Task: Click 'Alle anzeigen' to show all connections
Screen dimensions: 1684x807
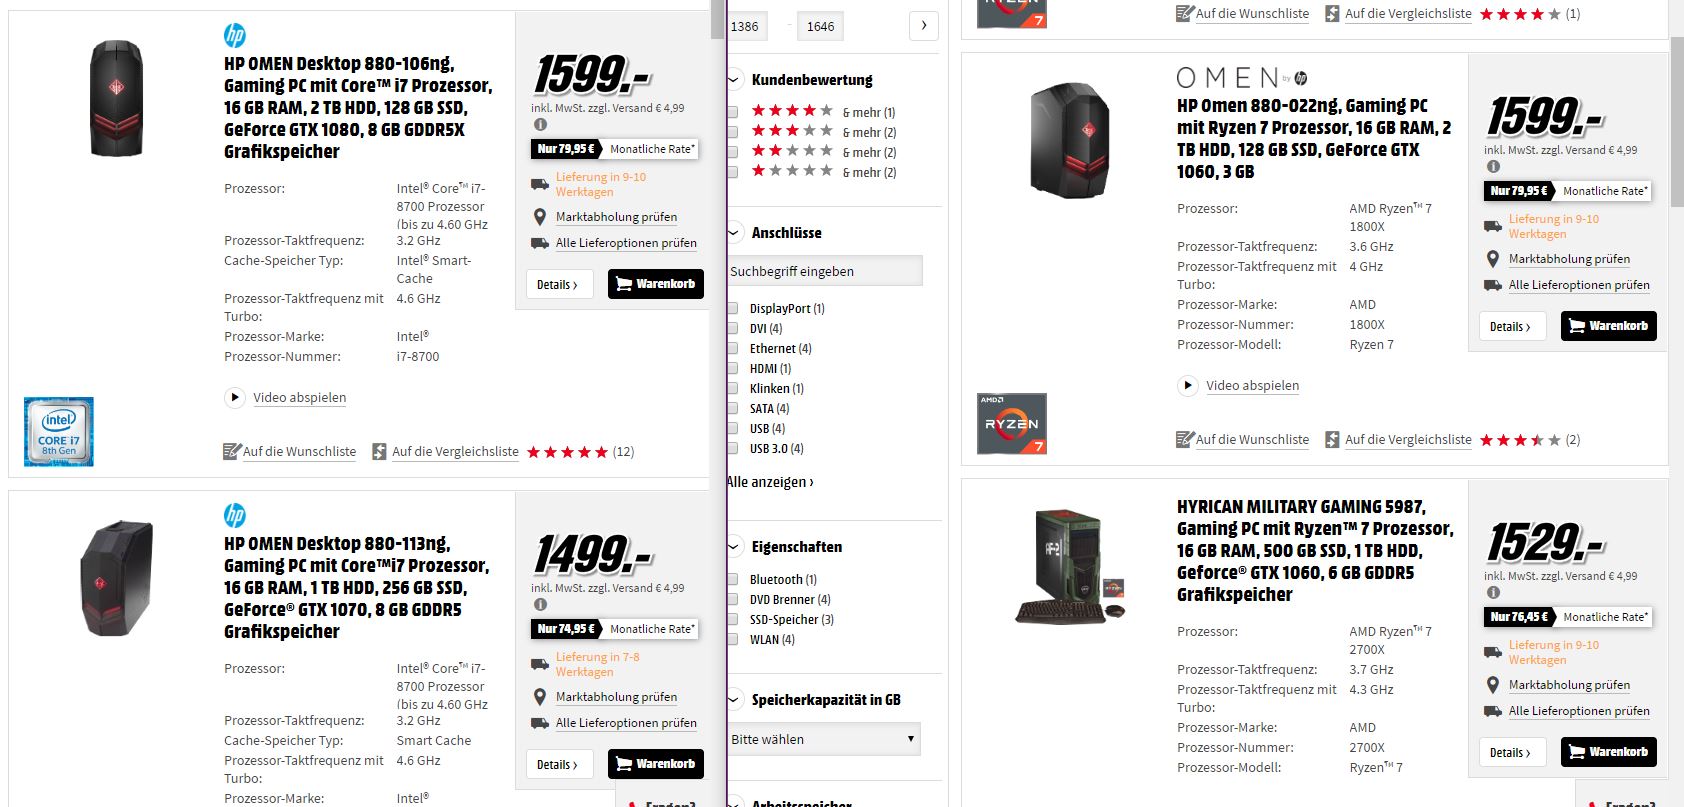Action: (x=770, y=482)
